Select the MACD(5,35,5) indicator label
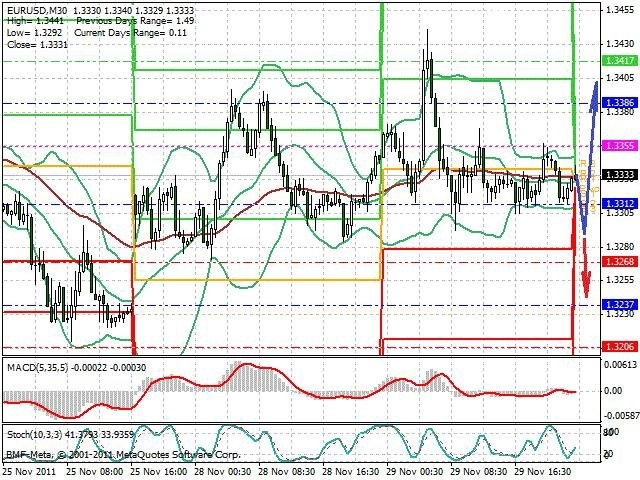640x480 pixels. tap(38, 368)
